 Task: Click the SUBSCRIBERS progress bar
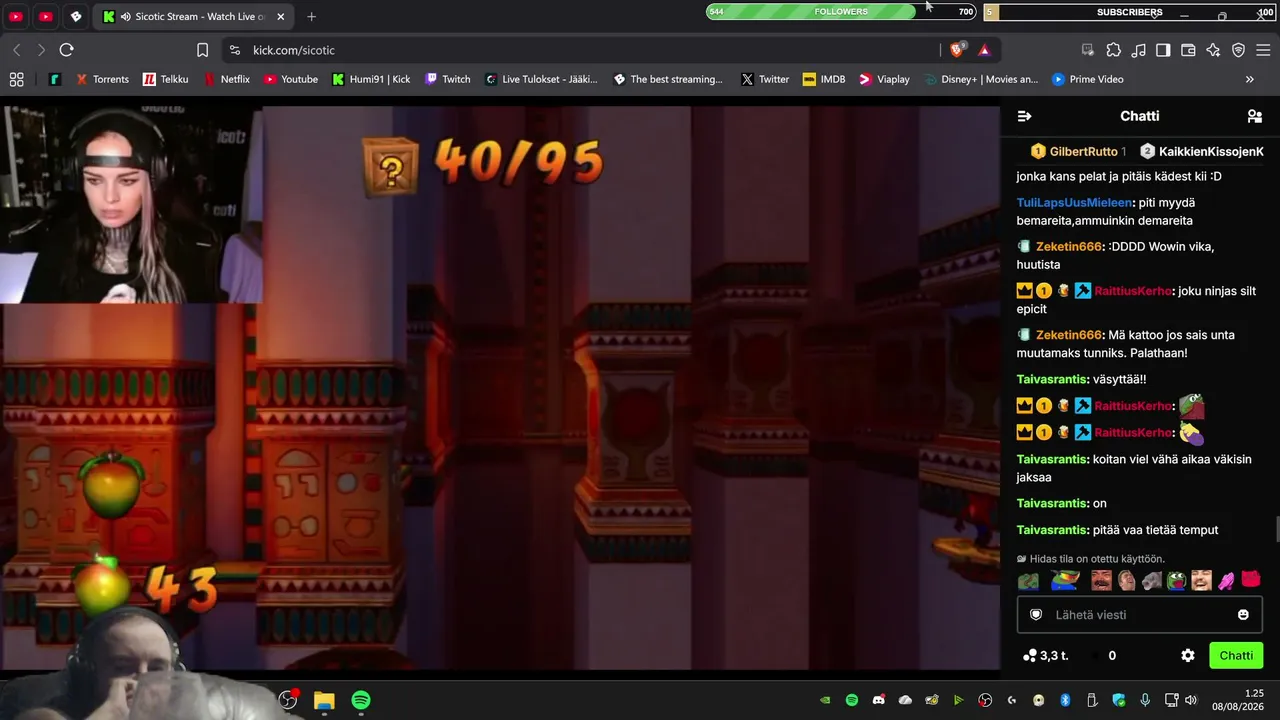tap(1130, 12)
